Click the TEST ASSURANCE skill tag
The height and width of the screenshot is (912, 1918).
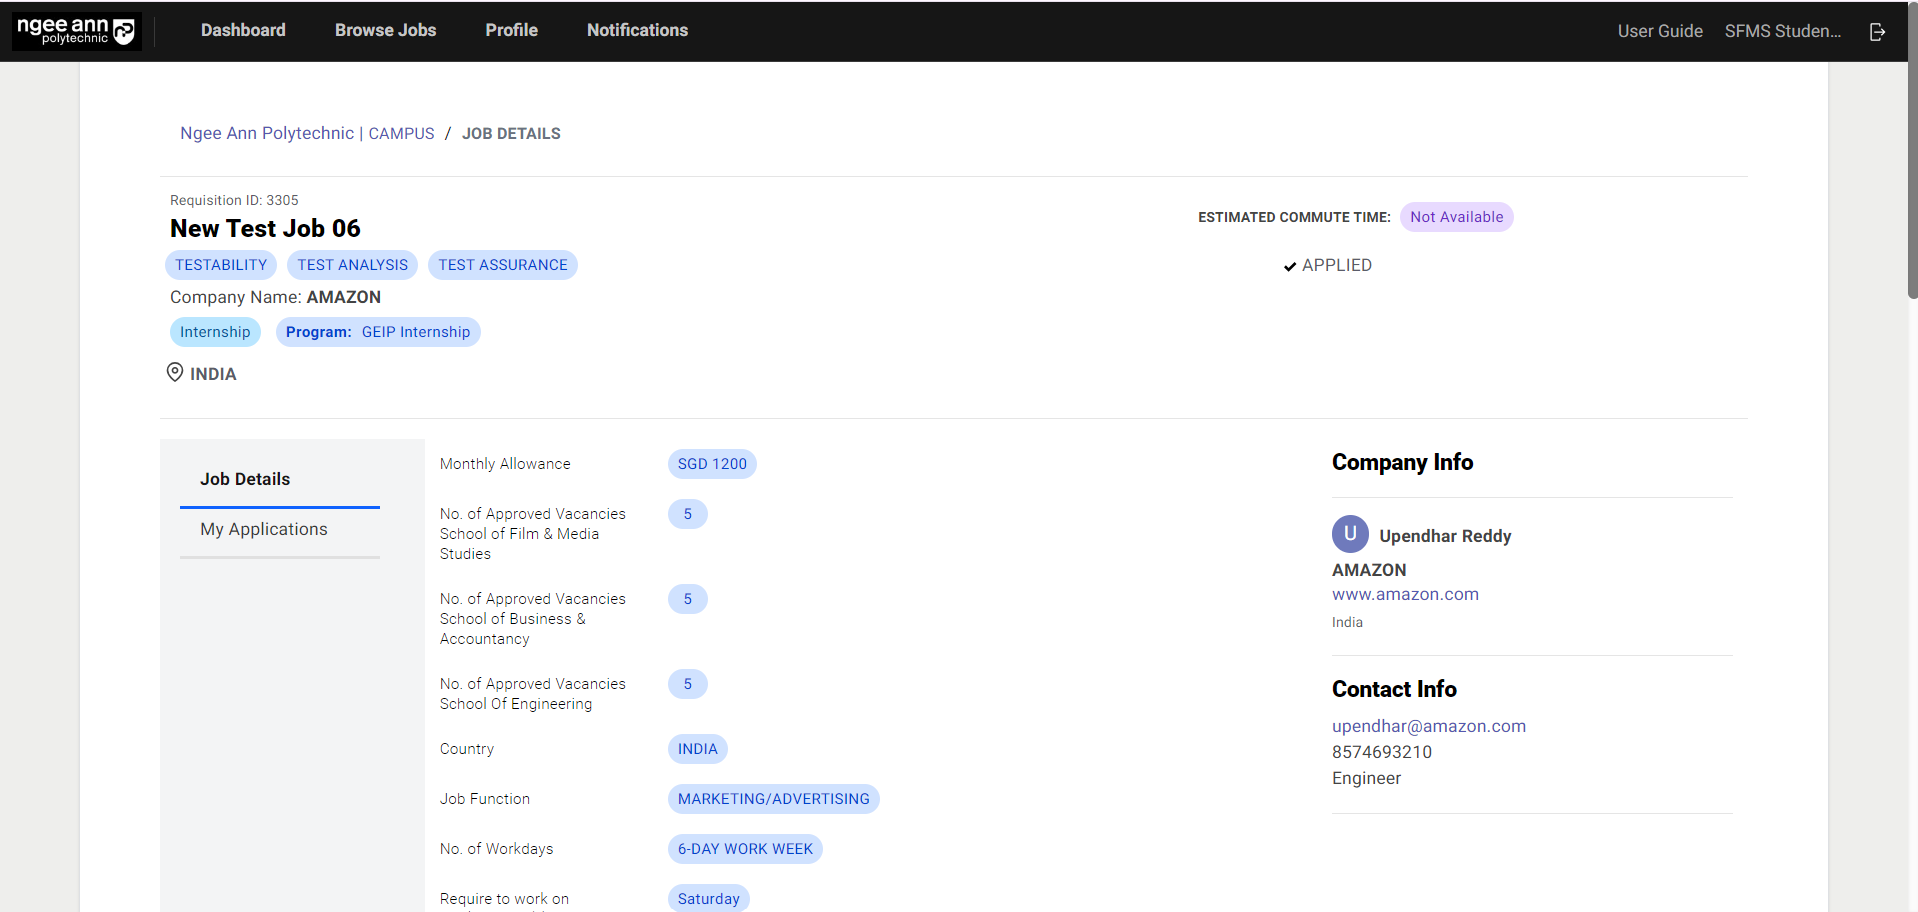502,265
